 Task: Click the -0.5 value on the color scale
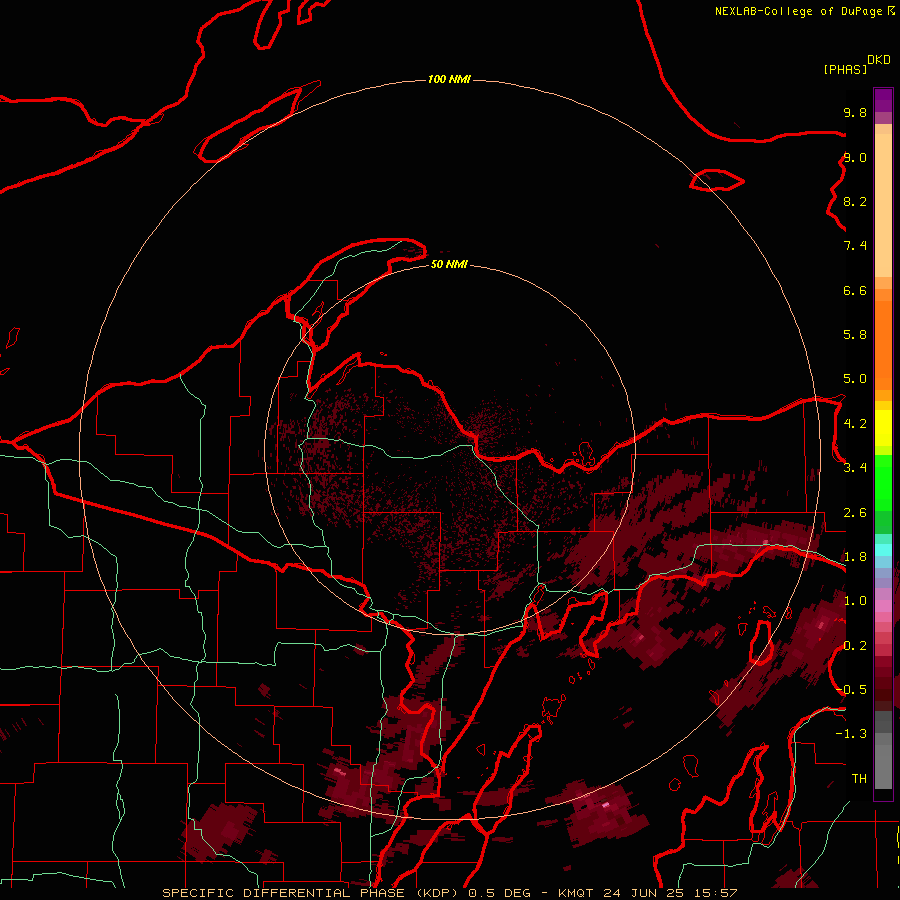851,690
